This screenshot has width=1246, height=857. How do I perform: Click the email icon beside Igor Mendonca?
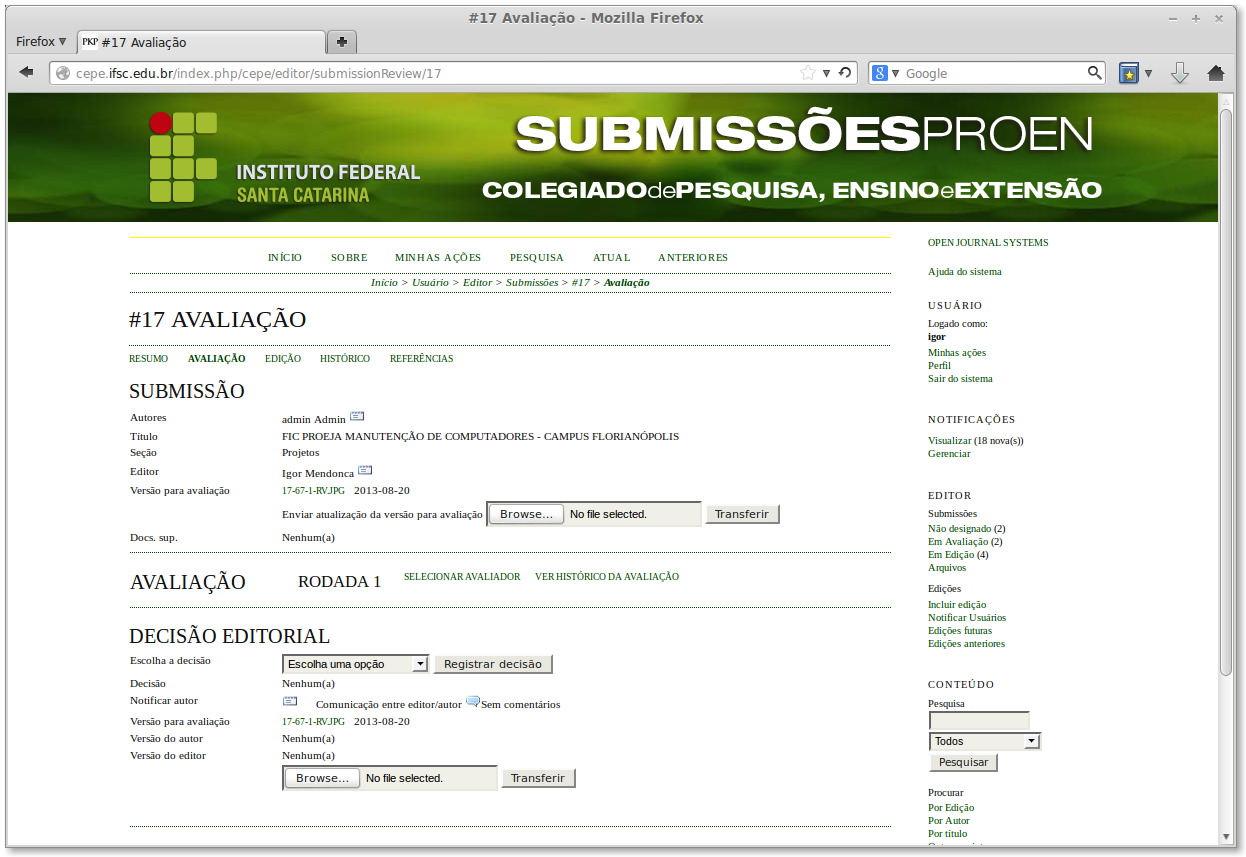(x=365, y=470)
